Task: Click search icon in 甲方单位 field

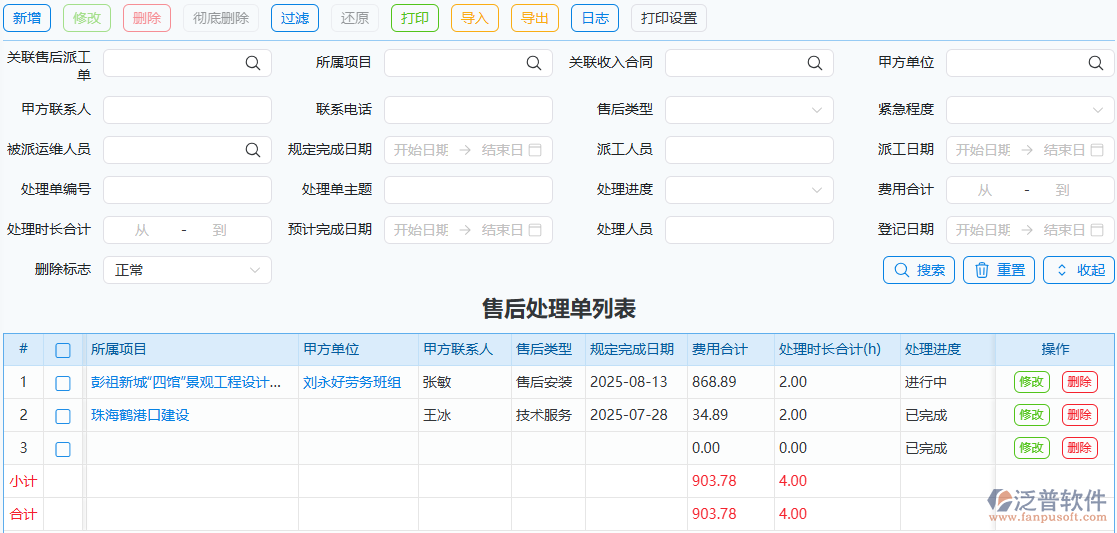Action: pos(1096,63)
